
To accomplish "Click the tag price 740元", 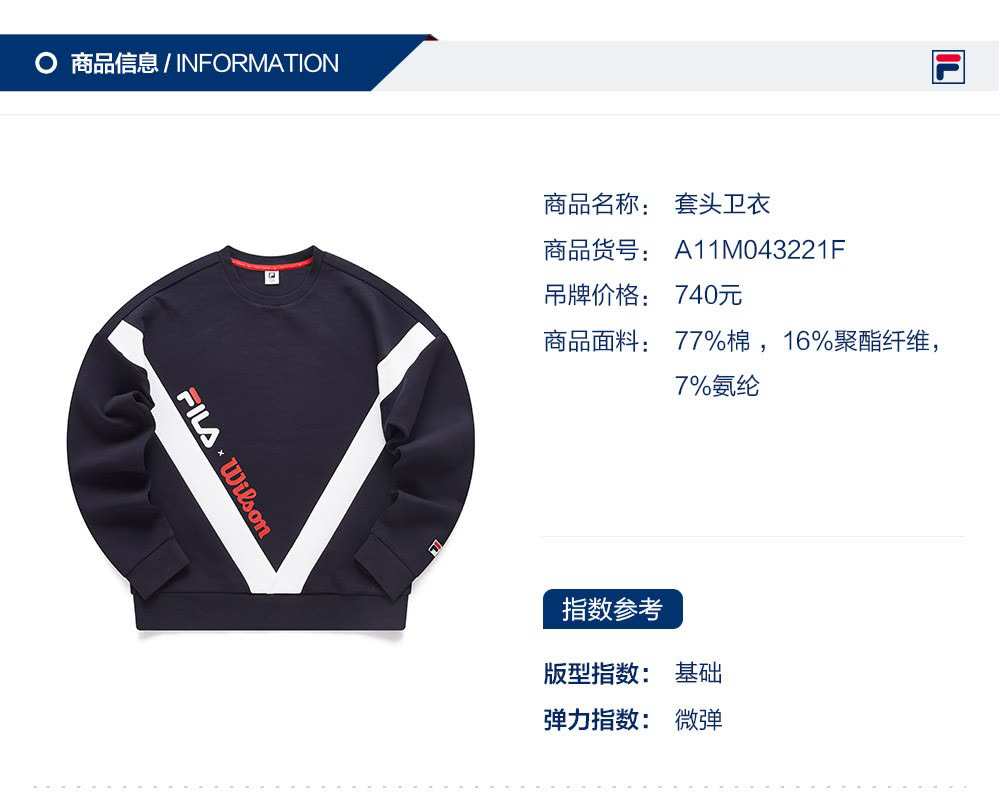I will (709, 295).
